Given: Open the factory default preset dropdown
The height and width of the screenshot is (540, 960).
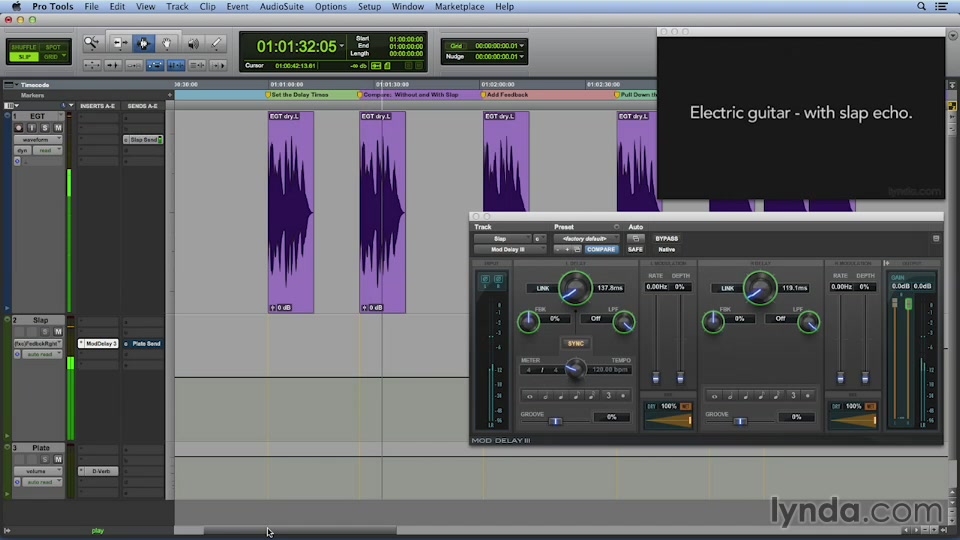Looking at the screenshot, I should 585,239.
